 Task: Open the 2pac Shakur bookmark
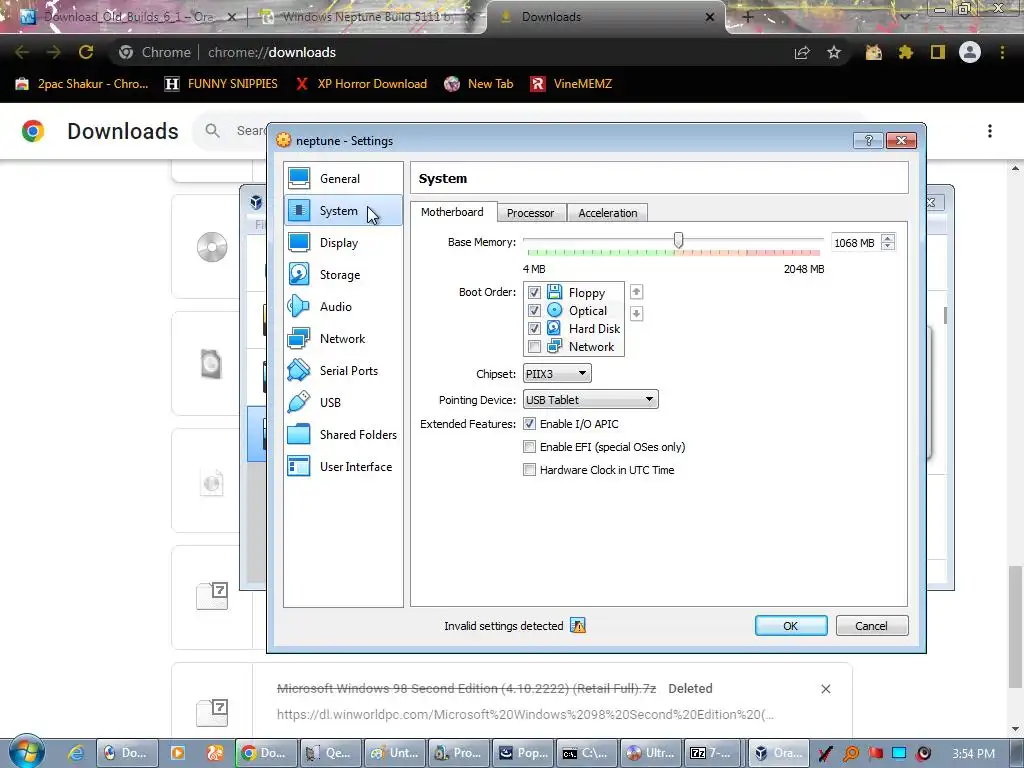[x=82, y=84]
